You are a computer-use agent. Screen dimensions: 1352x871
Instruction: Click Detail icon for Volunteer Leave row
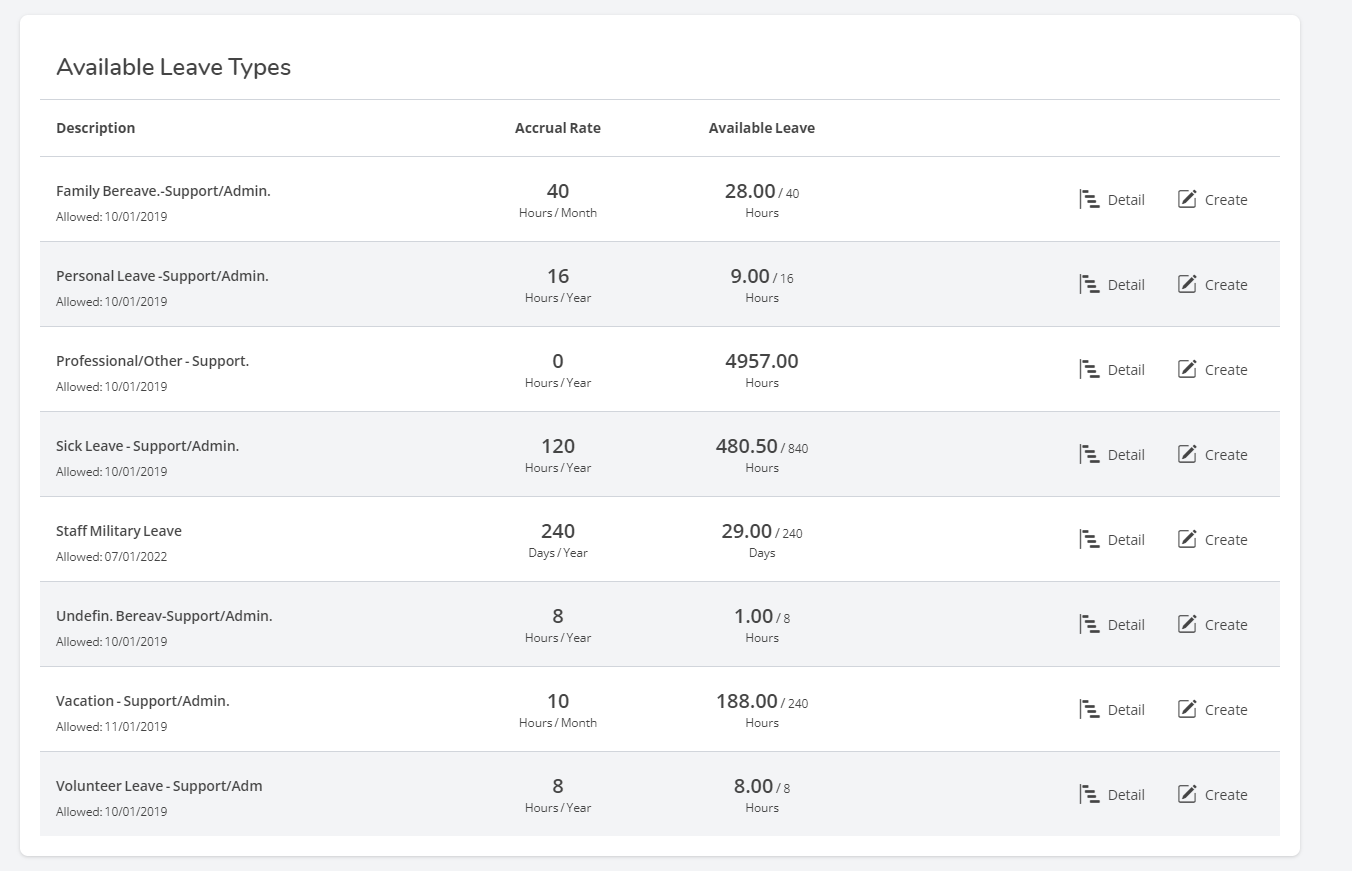pos(1089,794)
